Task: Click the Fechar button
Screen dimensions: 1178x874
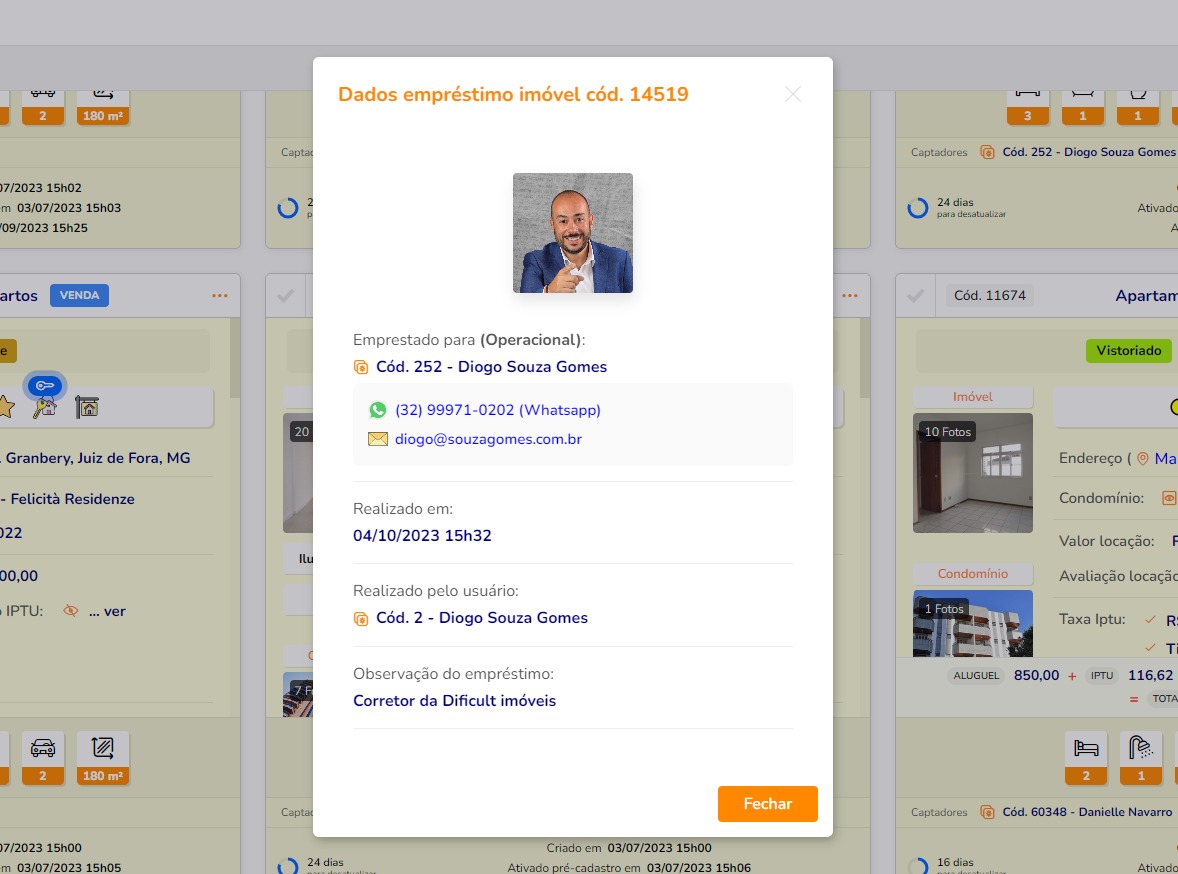Action: coord(767,804)
